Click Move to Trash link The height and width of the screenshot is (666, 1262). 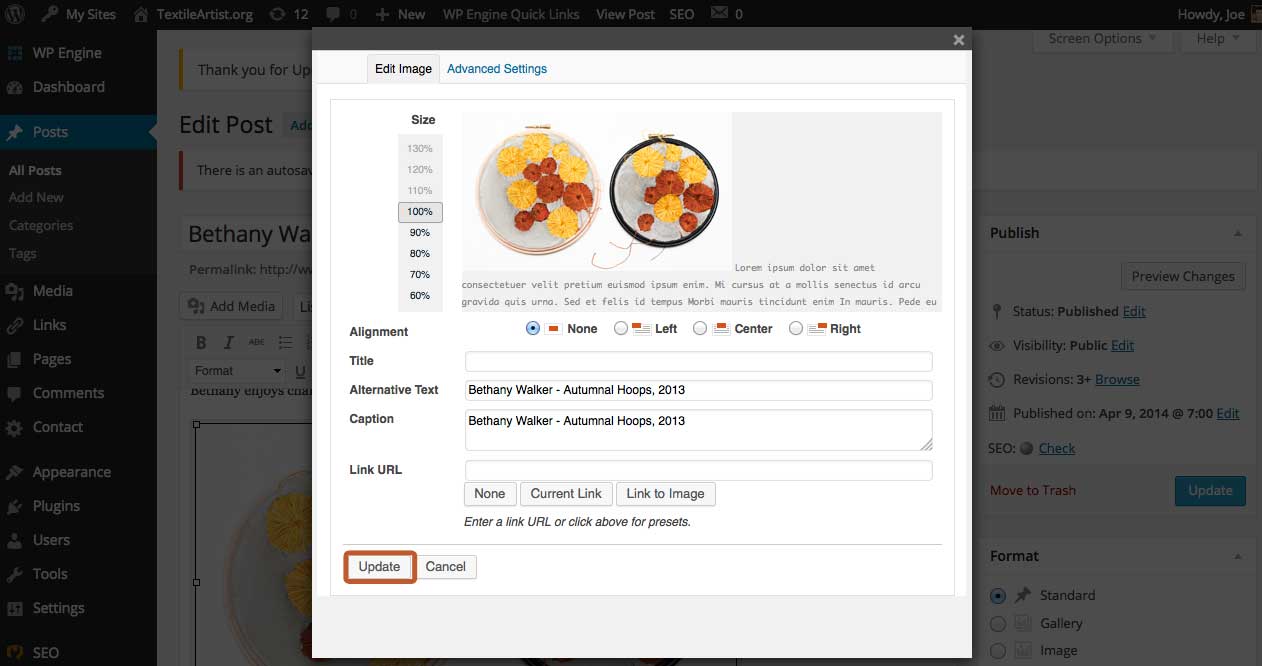(x=1033, y=491)
